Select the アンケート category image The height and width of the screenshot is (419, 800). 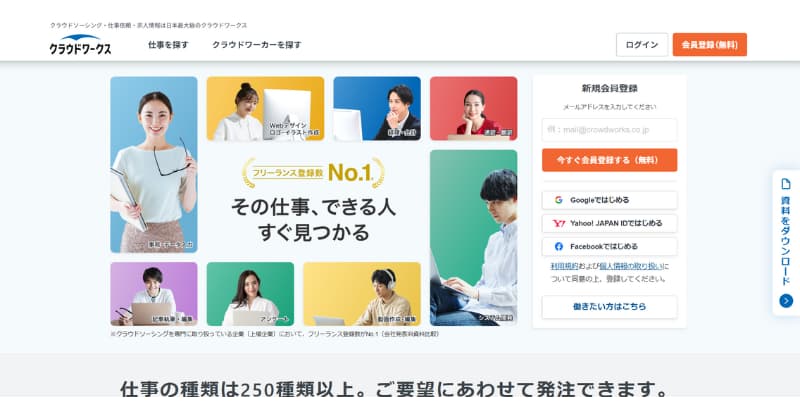pos(251,294)
